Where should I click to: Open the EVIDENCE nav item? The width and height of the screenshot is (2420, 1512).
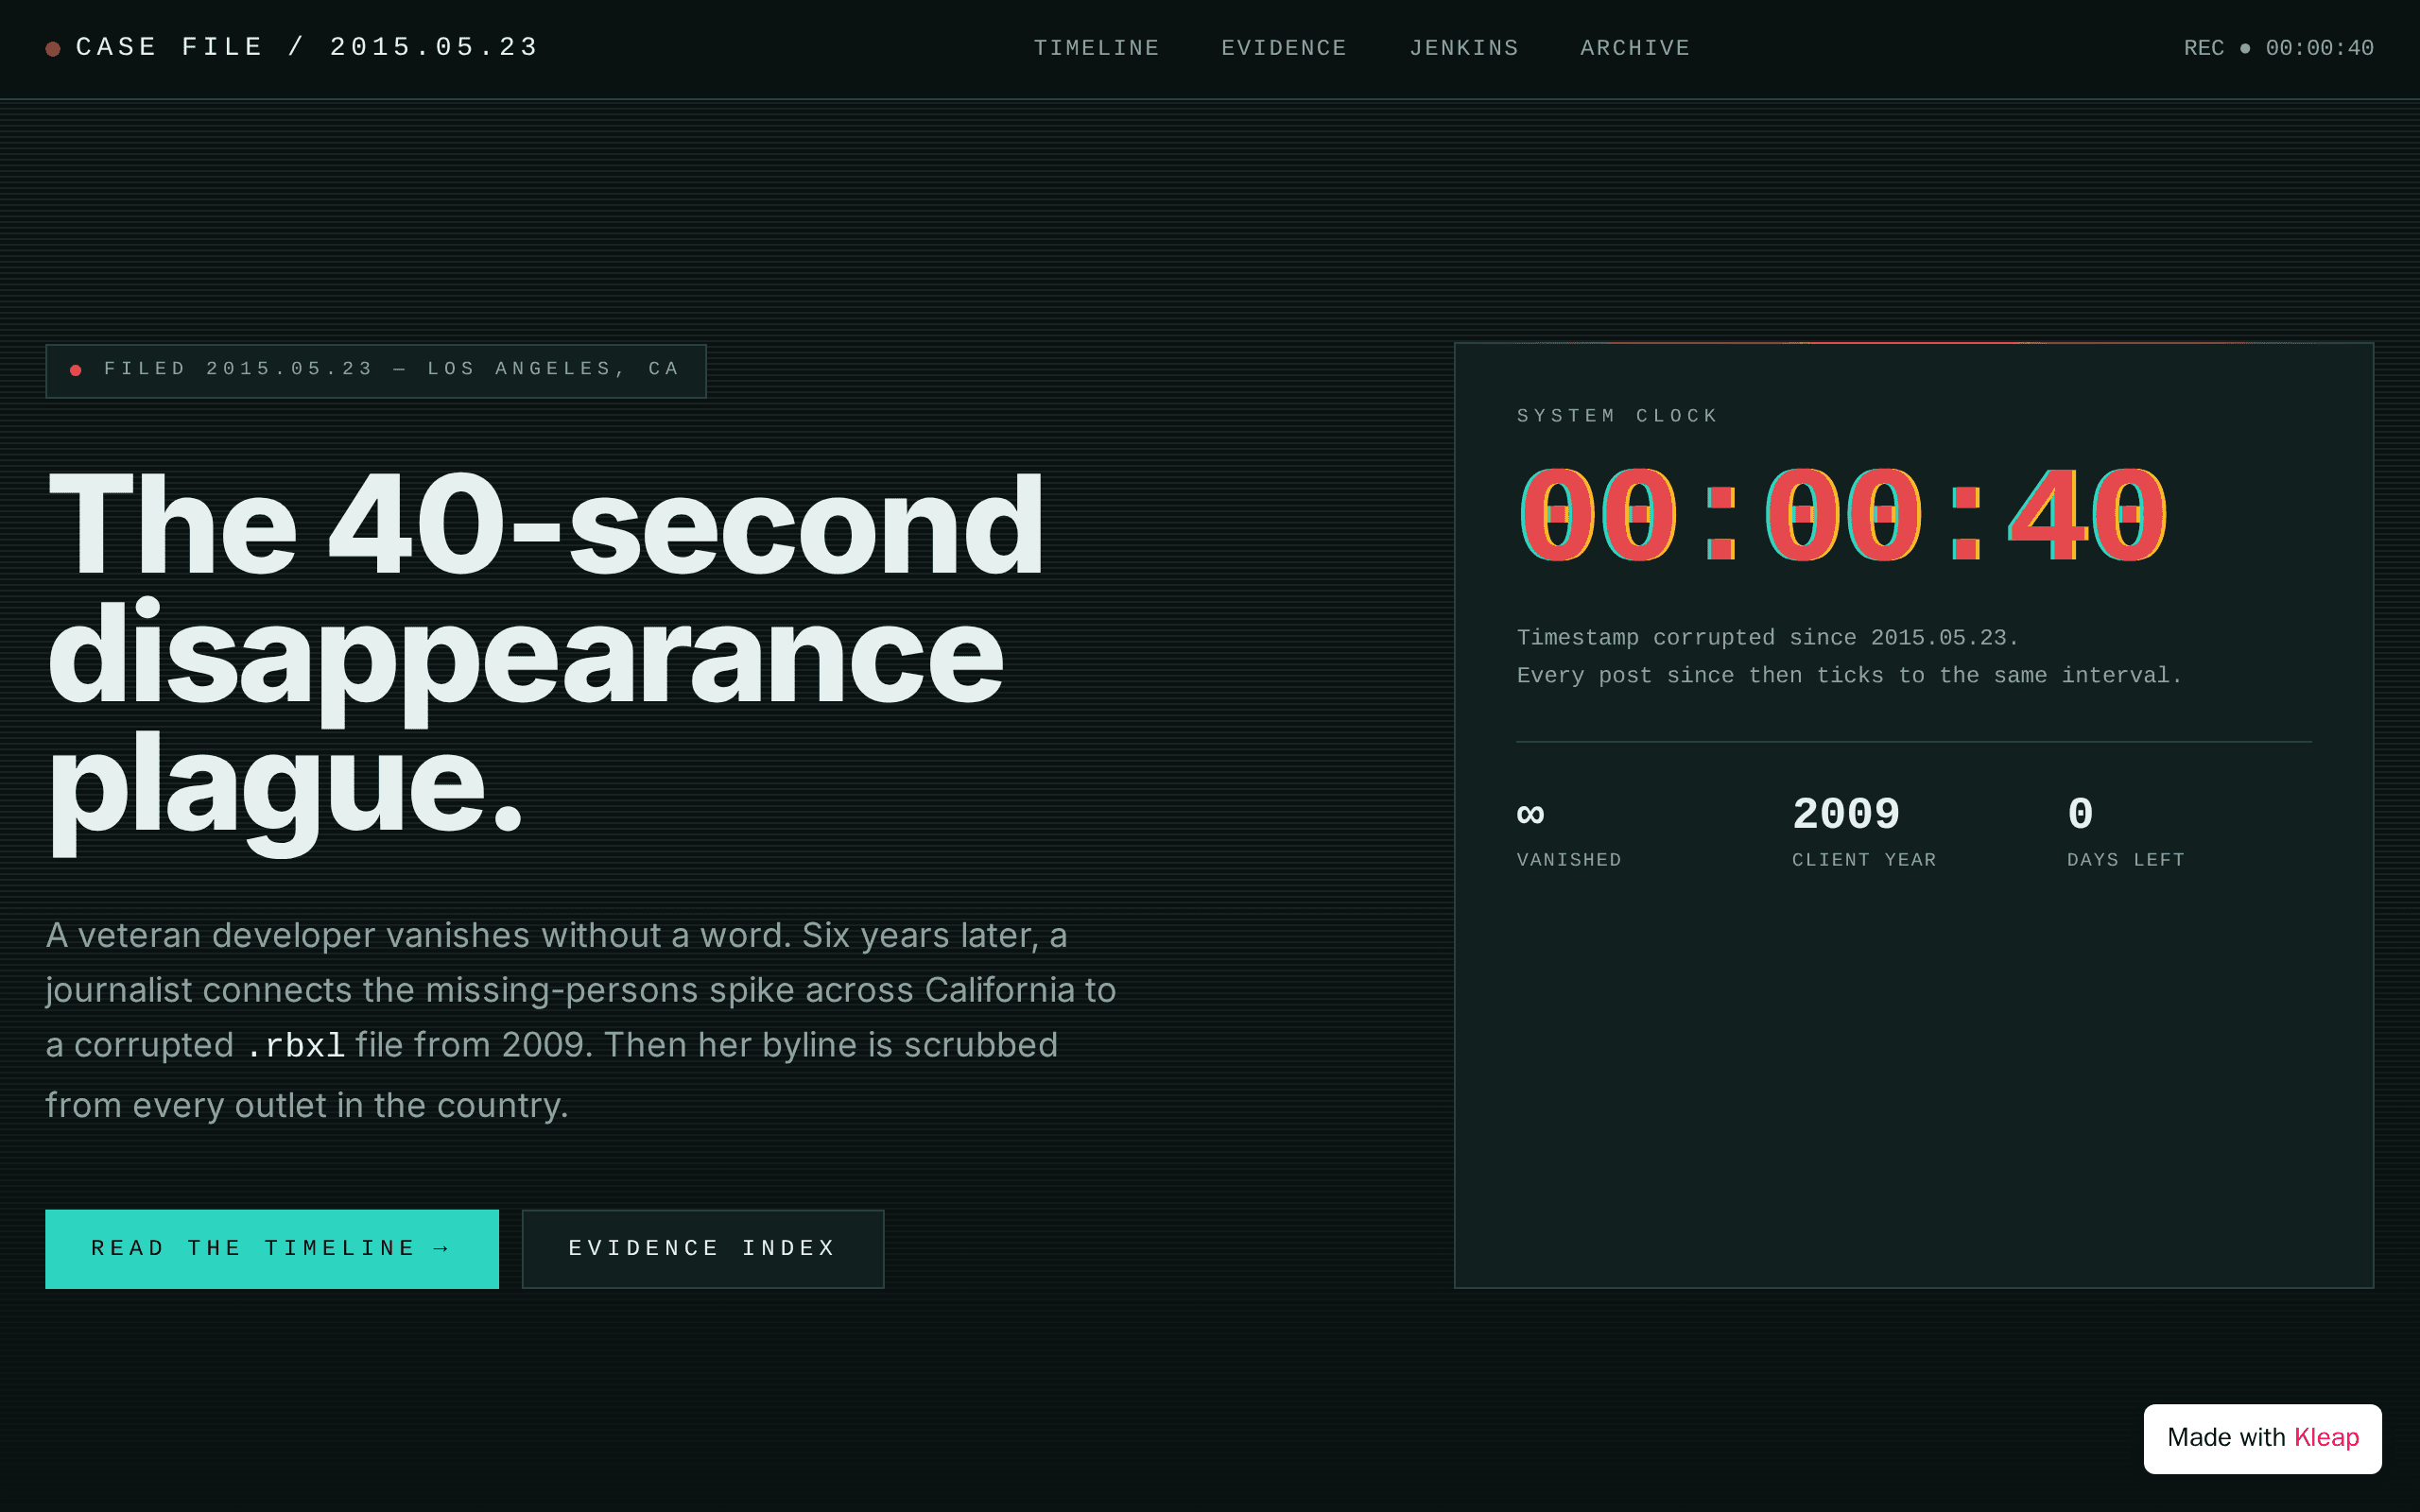1284,48
